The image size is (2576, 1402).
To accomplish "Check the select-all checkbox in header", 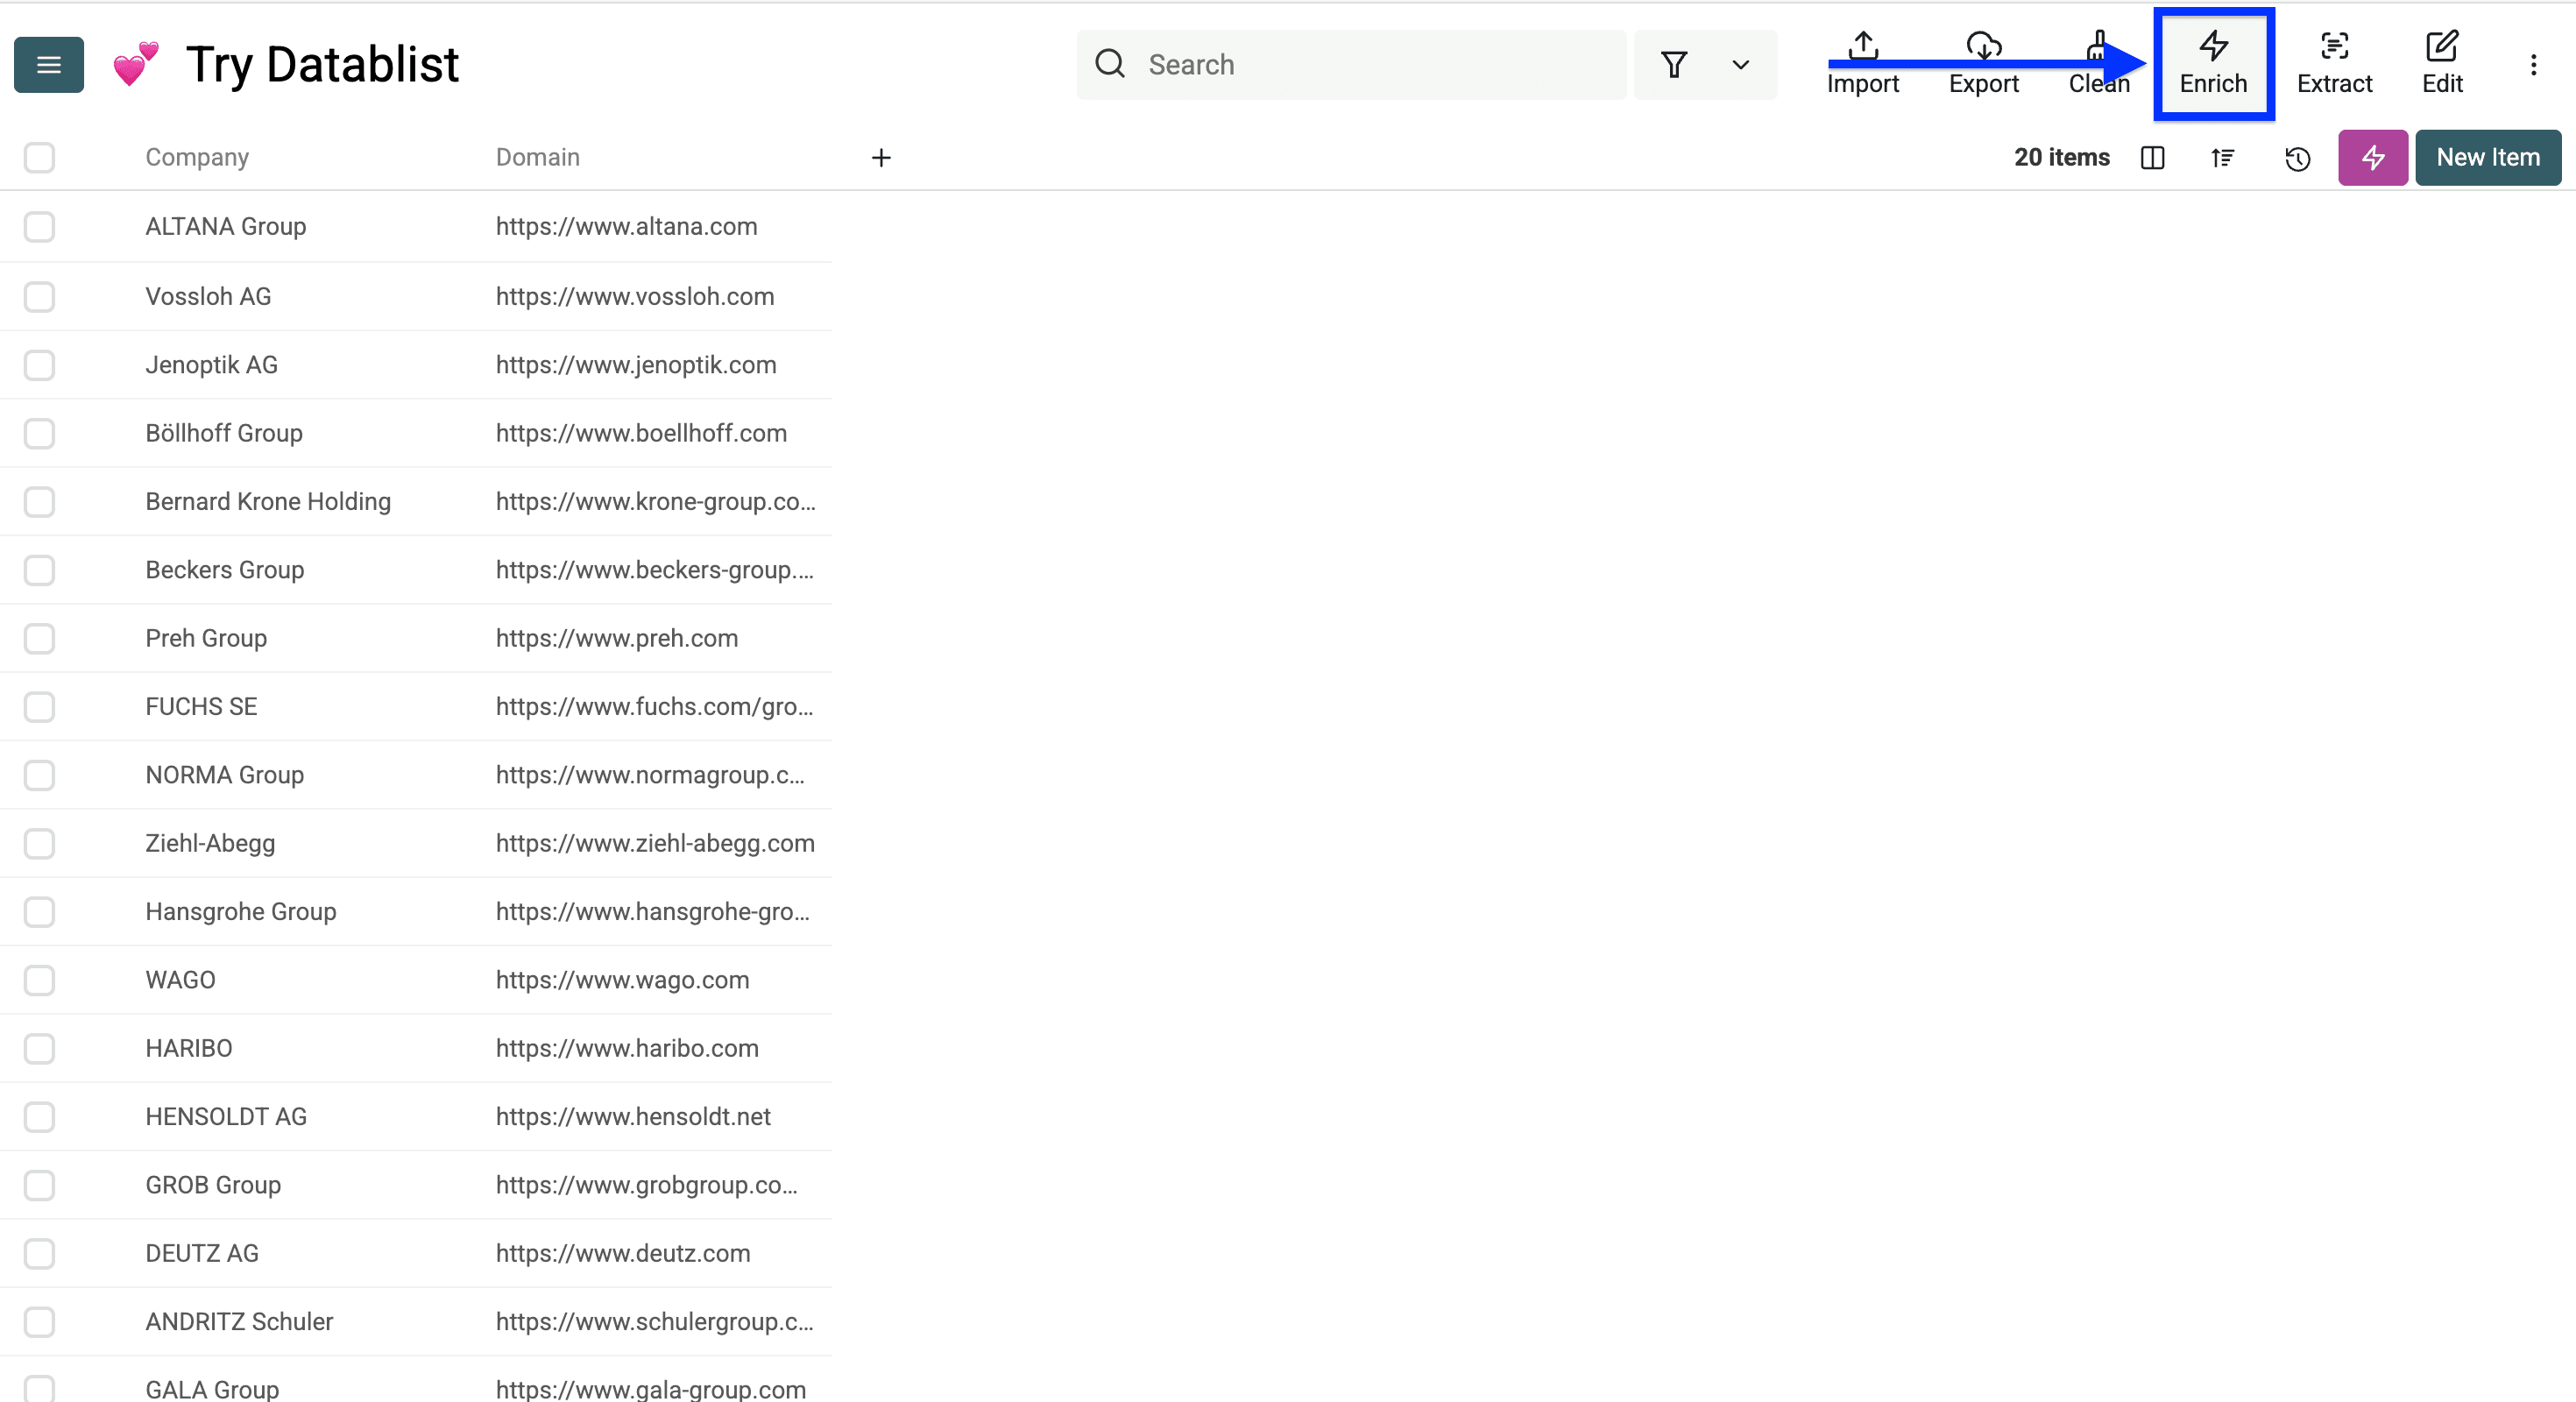I will pos(39,158).
